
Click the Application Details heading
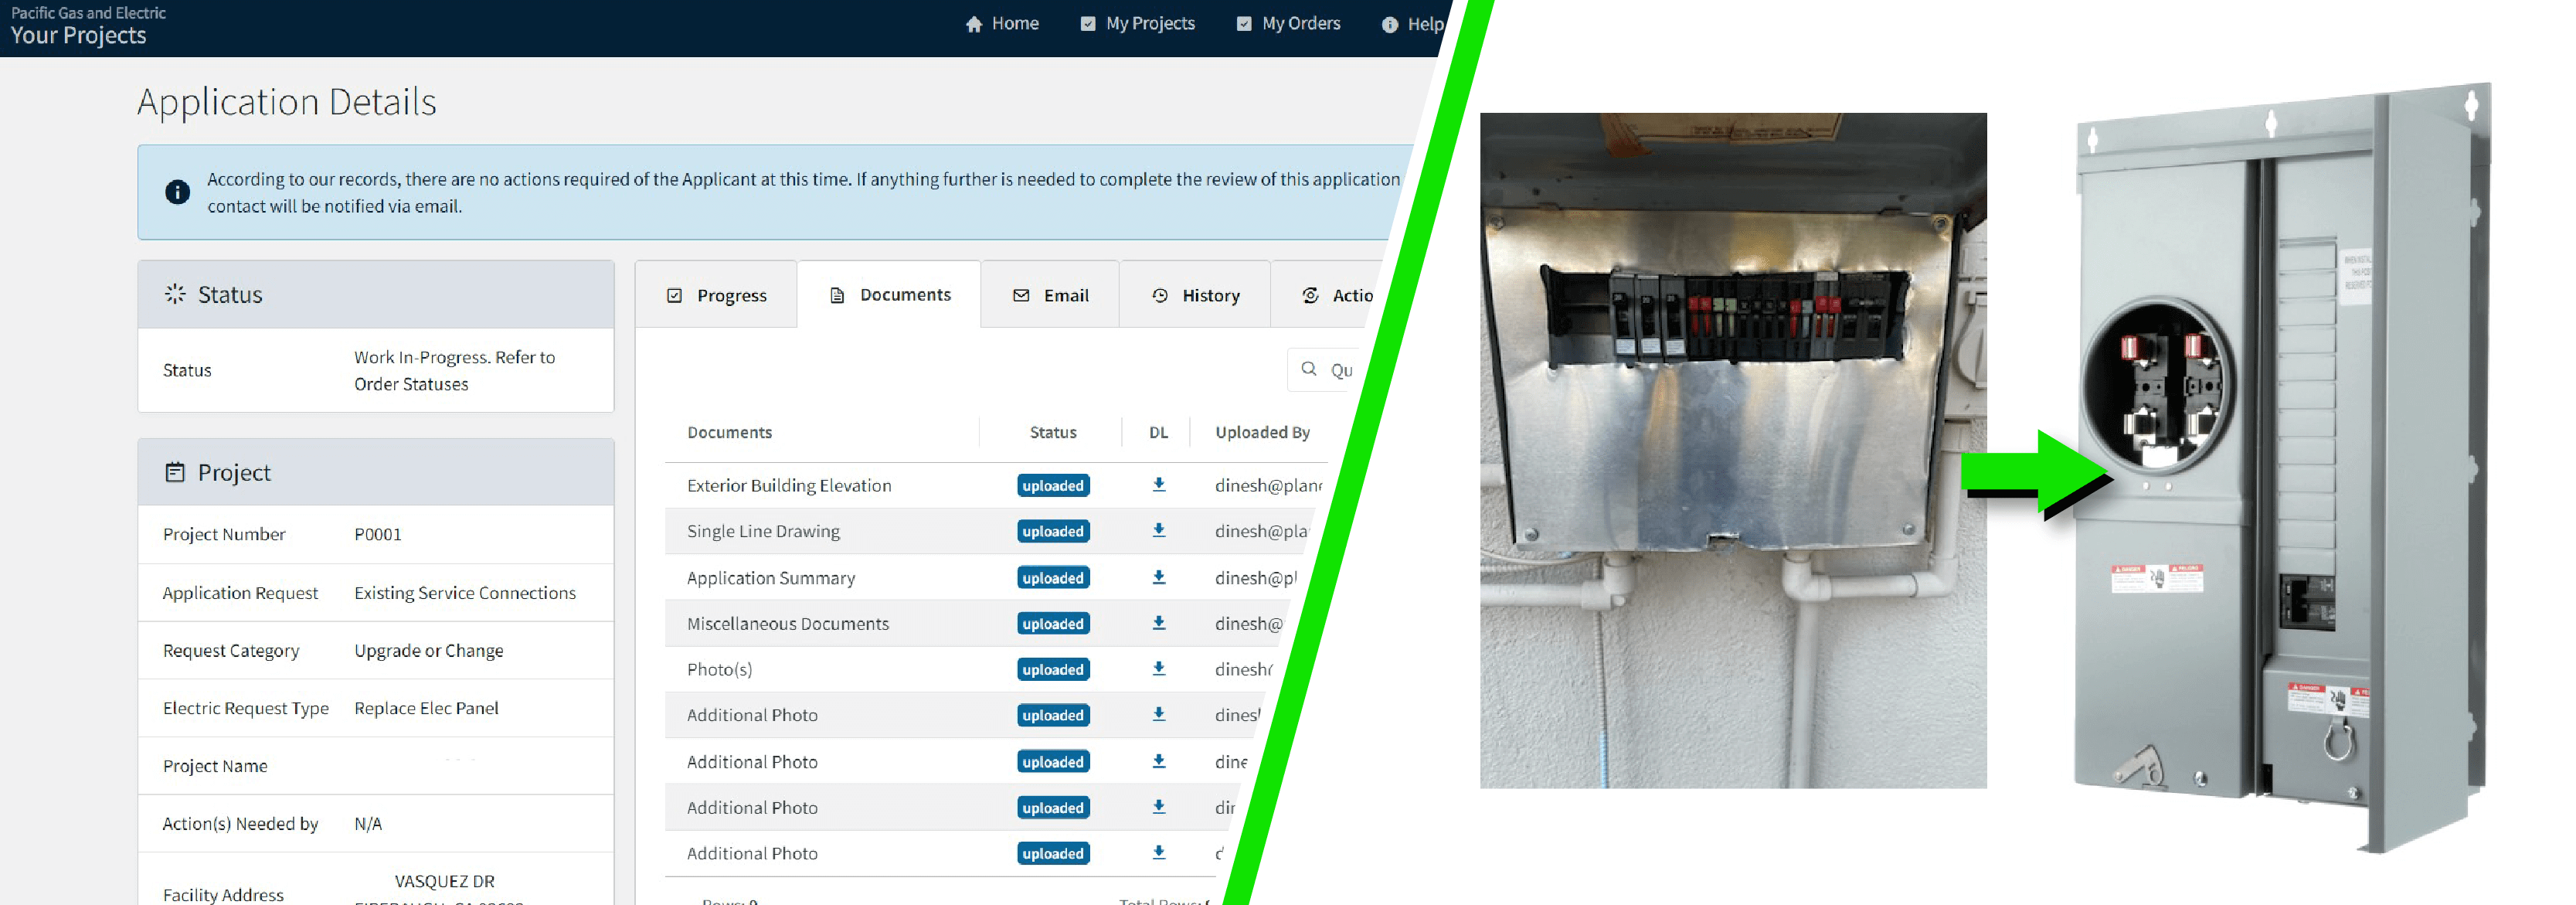(x=287, y=102)
